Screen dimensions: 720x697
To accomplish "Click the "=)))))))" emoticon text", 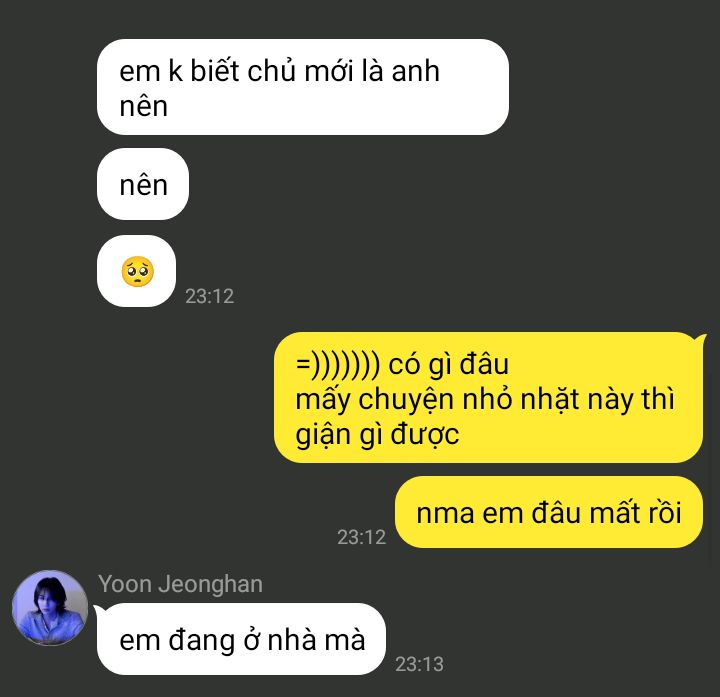I will tap(338, 365).
